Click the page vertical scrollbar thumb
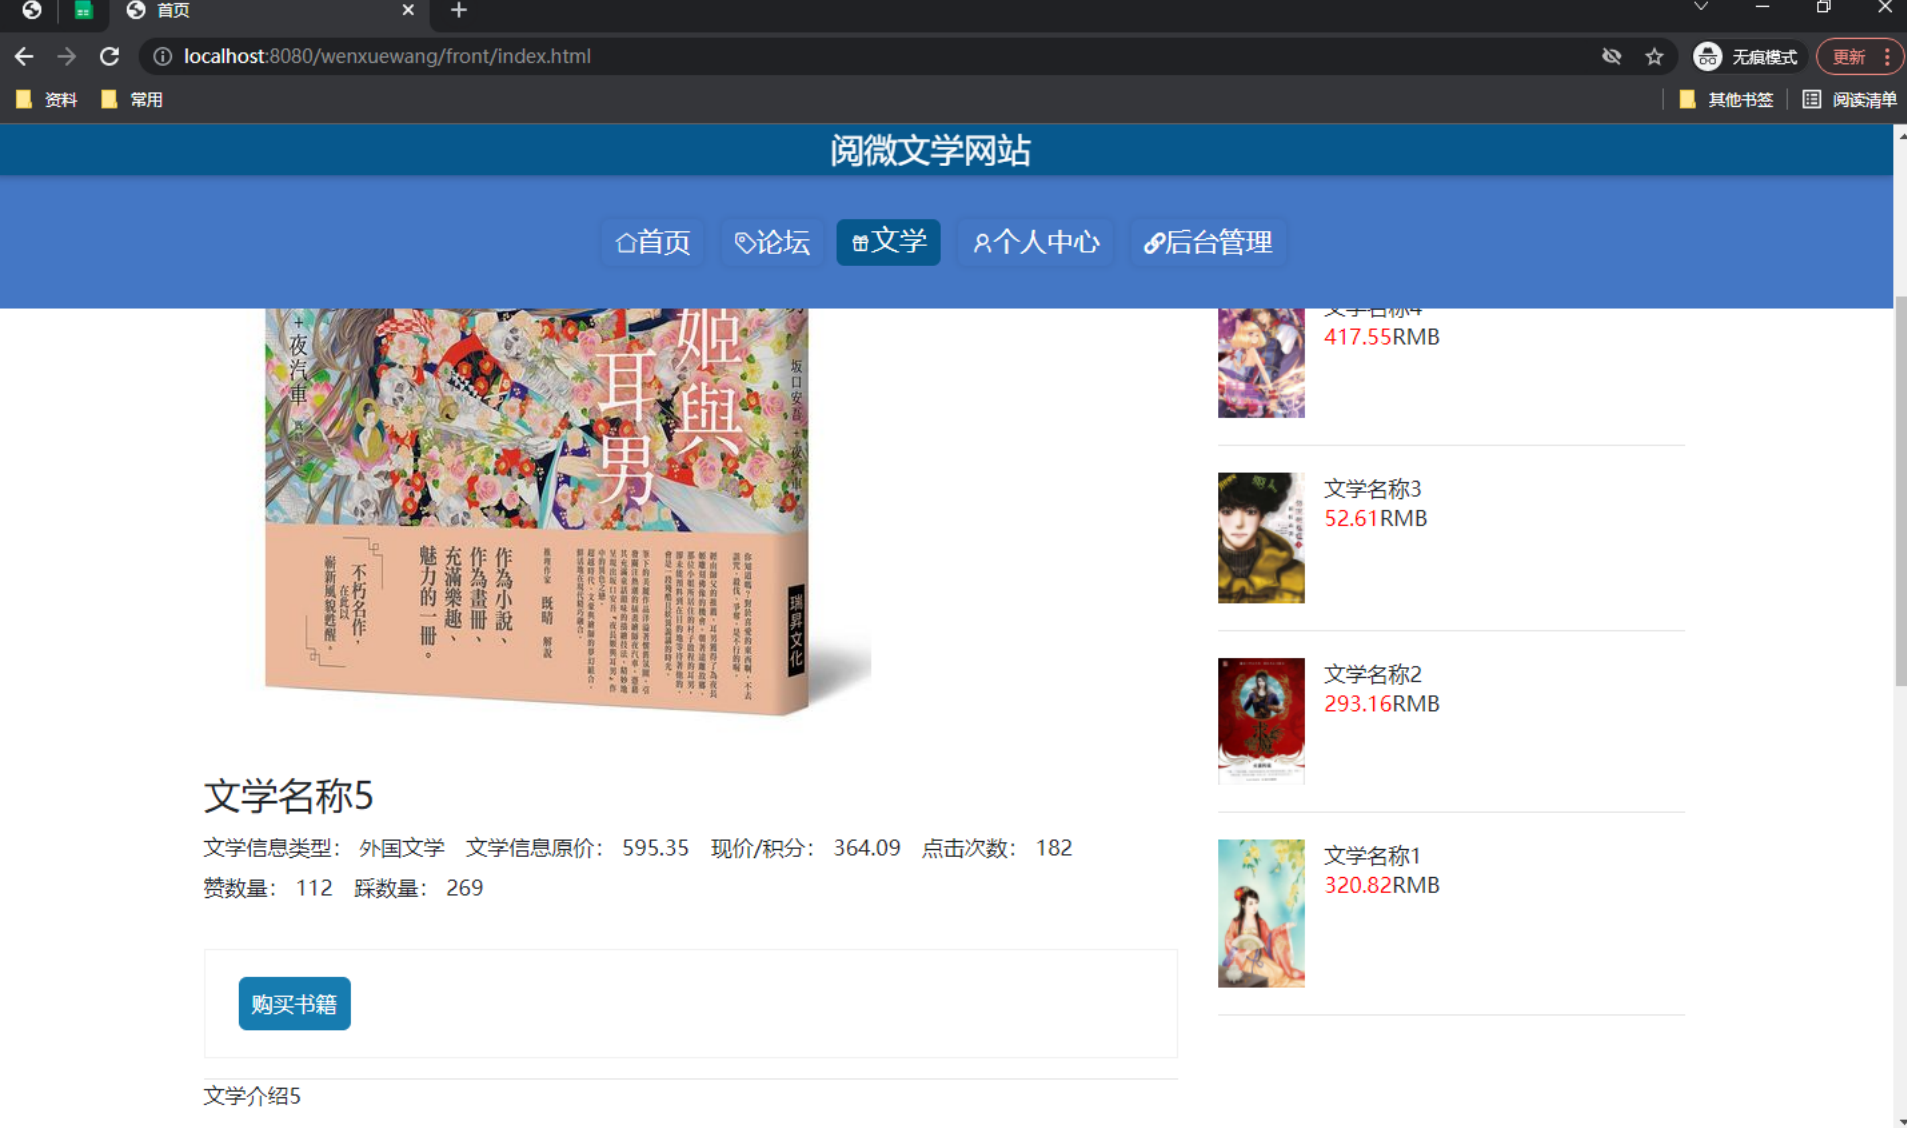This screenshot has height=1128, width=1907. [1900, 490]
